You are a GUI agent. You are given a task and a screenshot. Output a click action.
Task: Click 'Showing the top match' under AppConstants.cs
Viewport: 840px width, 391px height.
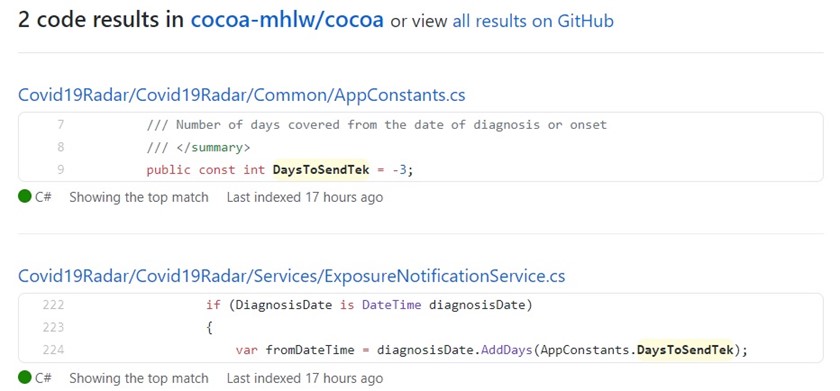click(x=139, y=197)
